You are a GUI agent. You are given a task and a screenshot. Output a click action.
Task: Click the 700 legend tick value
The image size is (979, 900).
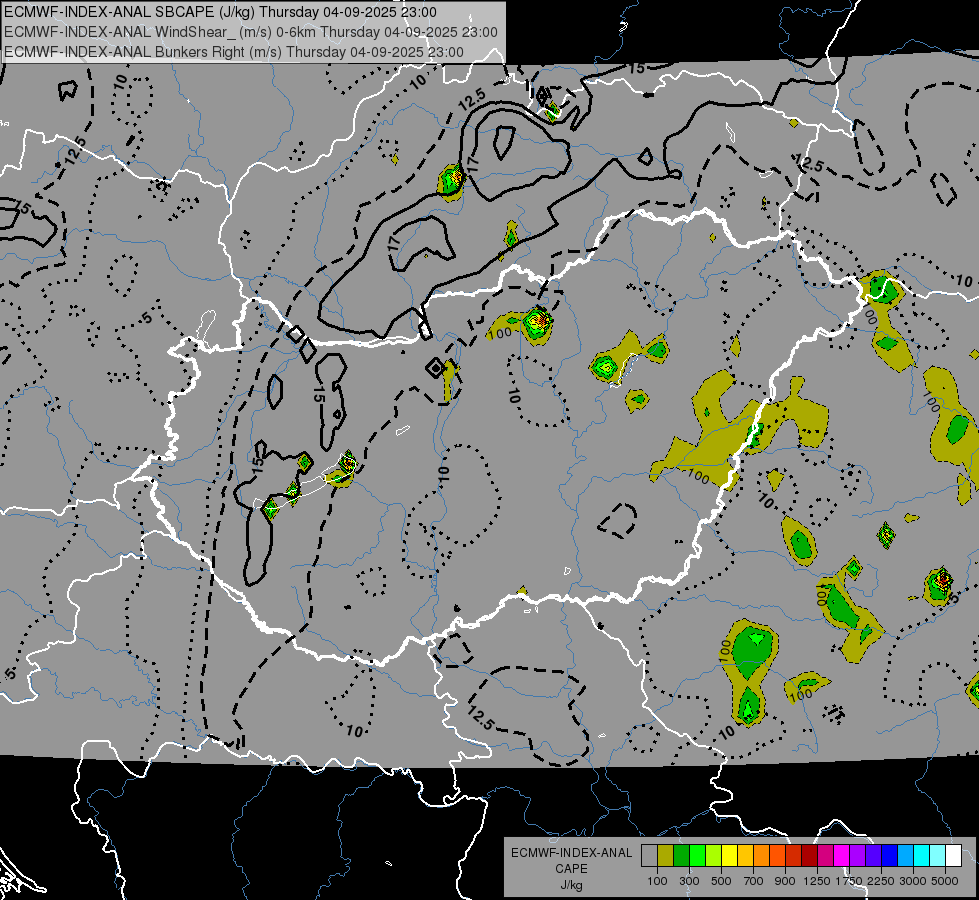(754, 881)
